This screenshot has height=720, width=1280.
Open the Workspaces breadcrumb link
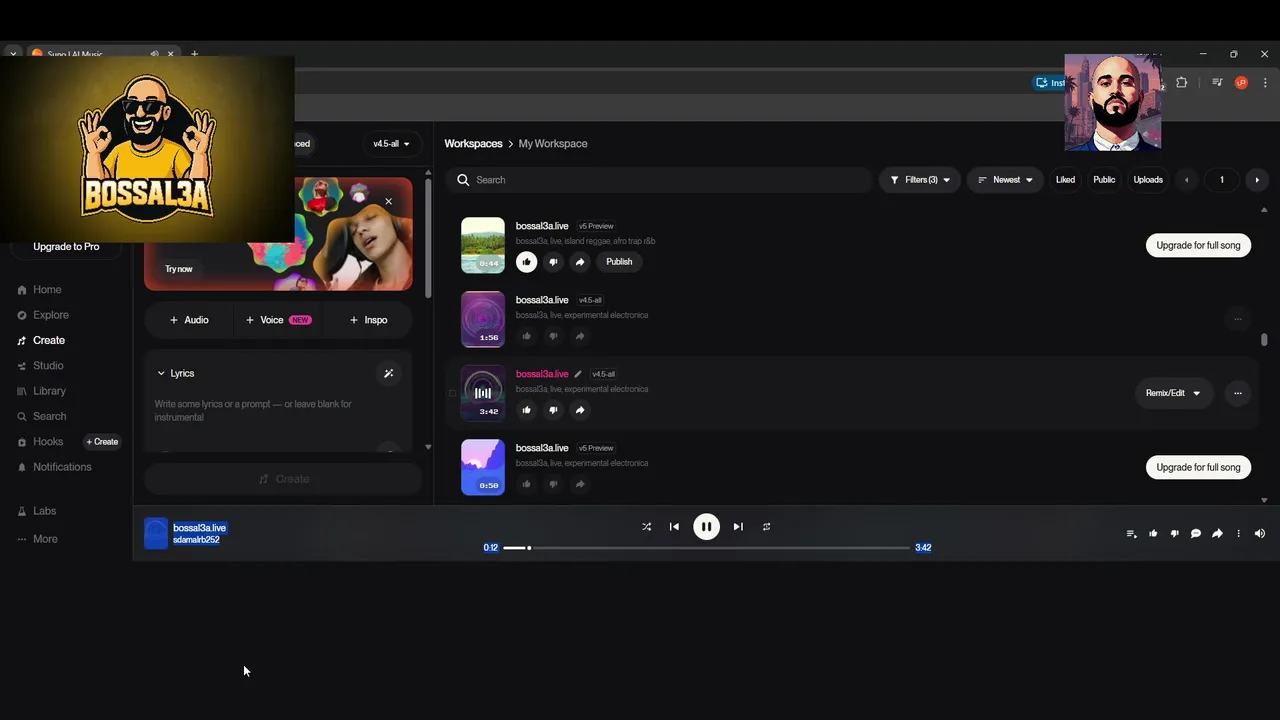click(473, 144)
